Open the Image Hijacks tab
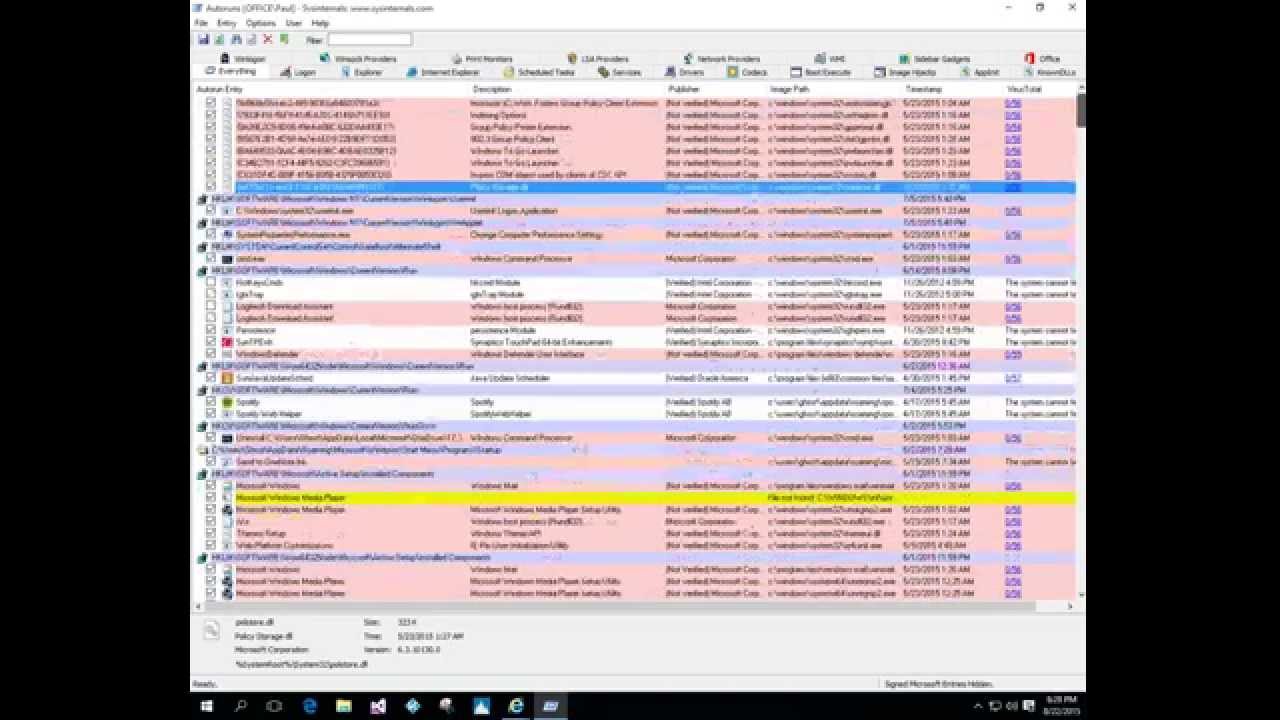This screenshot has width=1280, height=720. point(906,72)
